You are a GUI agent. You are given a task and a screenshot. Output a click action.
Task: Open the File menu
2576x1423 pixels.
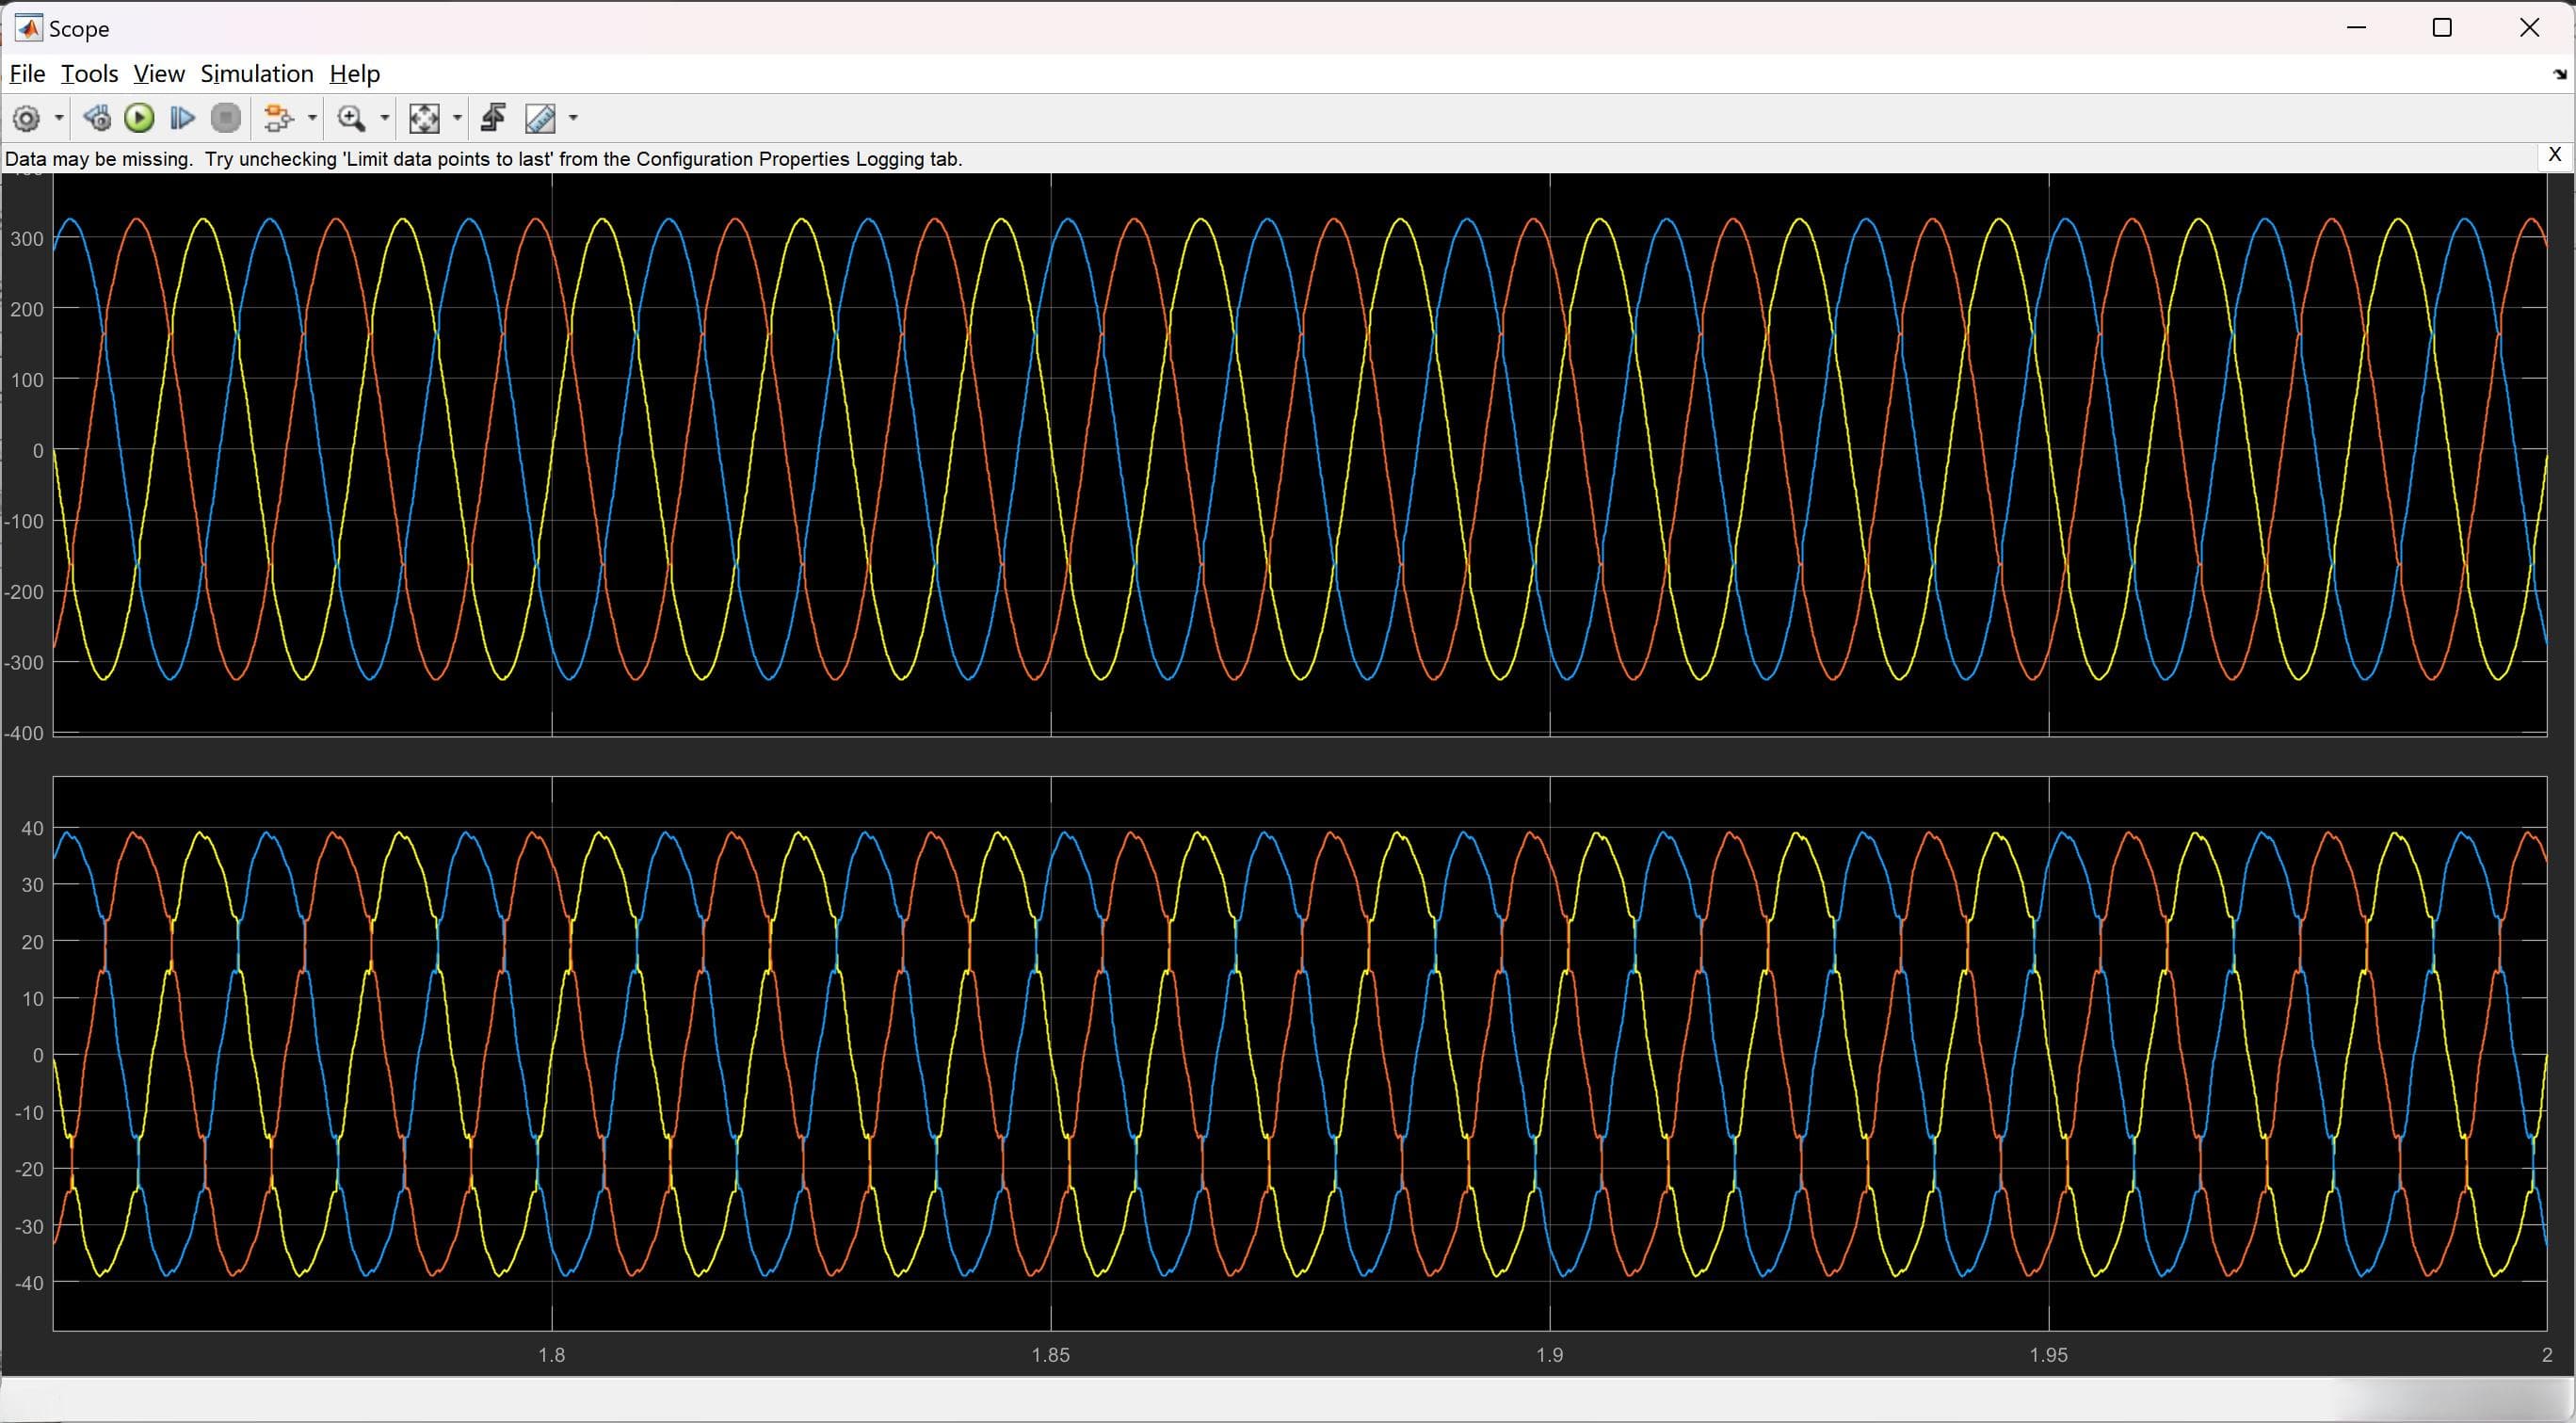(x=27, y=74)
